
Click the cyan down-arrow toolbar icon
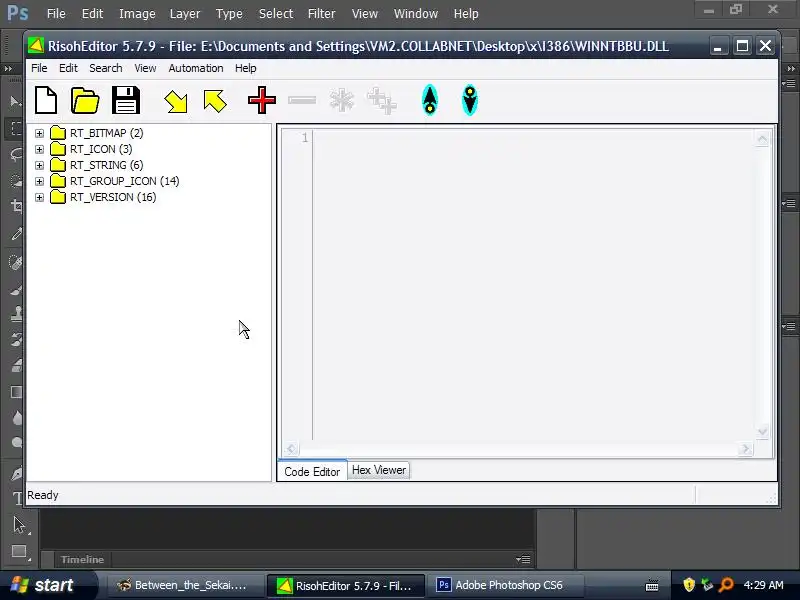469,100
